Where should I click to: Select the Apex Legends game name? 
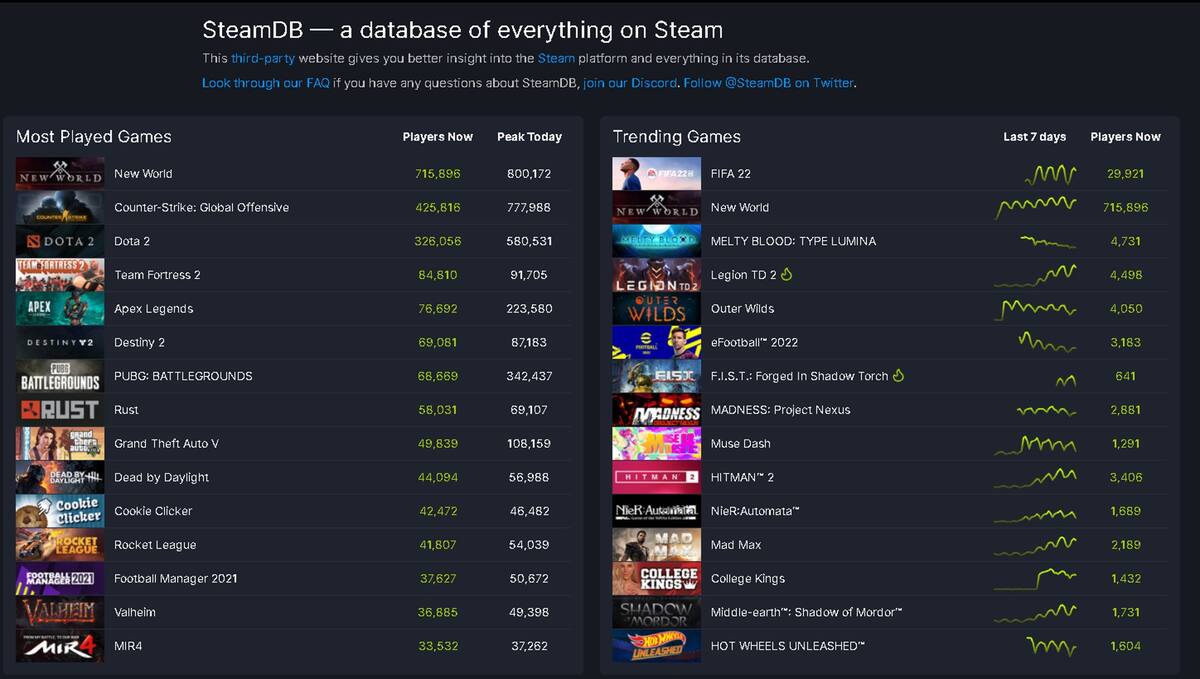154,309
